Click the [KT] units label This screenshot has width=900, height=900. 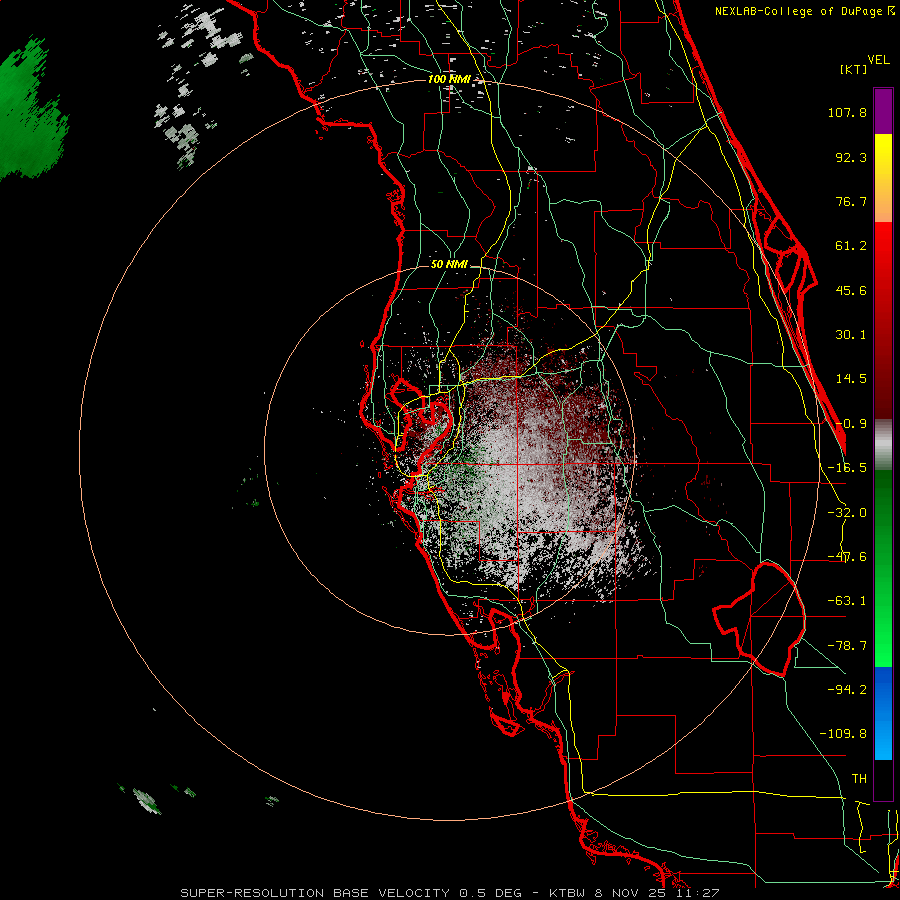point(853,69)
